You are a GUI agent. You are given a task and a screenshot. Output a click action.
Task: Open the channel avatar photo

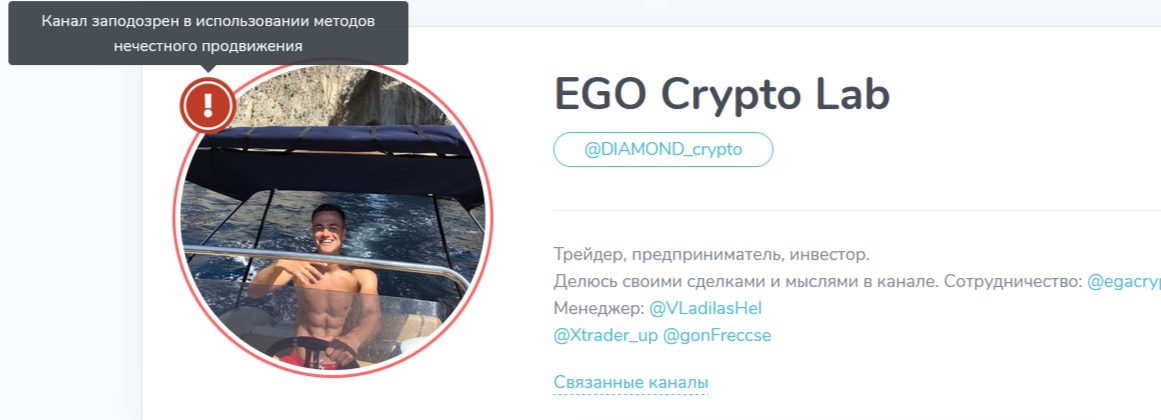333,219
